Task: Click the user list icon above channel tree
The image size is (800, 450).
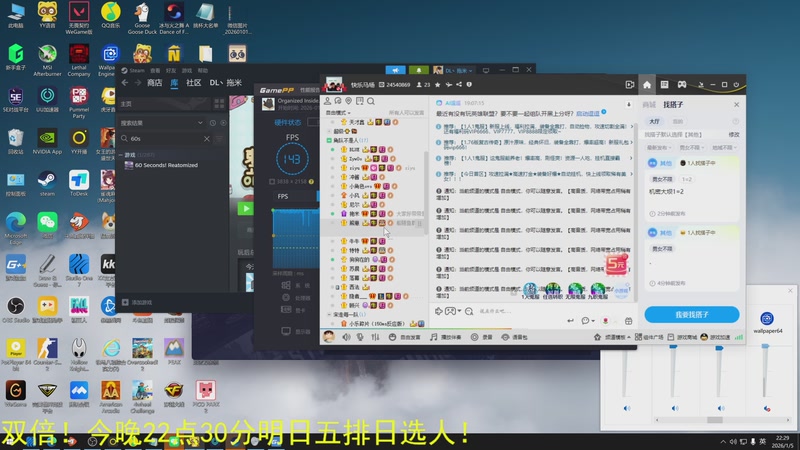Action: 328,101
